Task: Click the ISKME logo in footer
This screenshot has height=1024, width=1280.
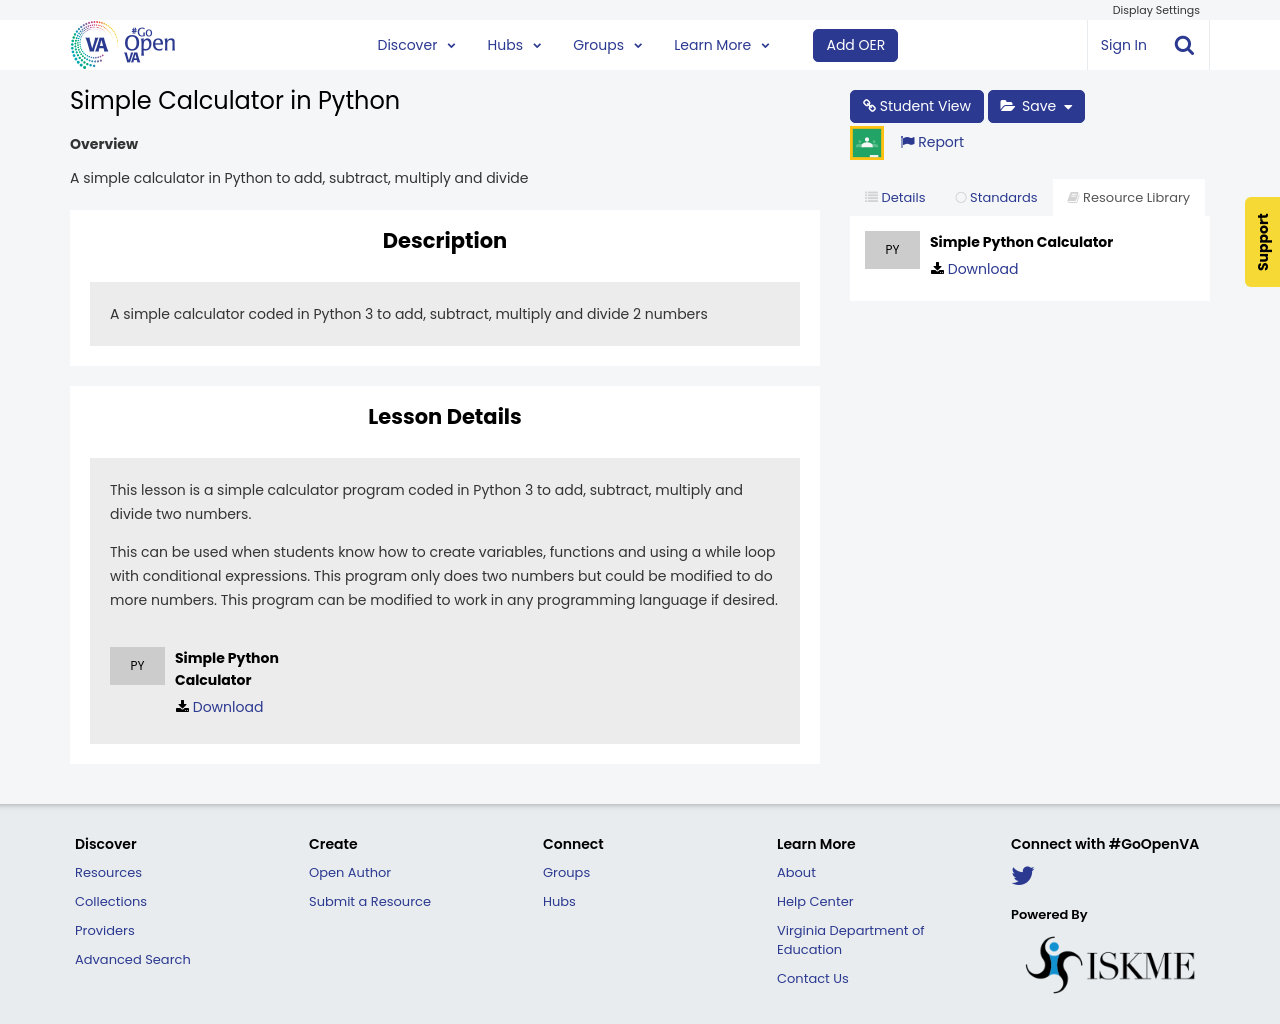Action: click(1110, 965)
